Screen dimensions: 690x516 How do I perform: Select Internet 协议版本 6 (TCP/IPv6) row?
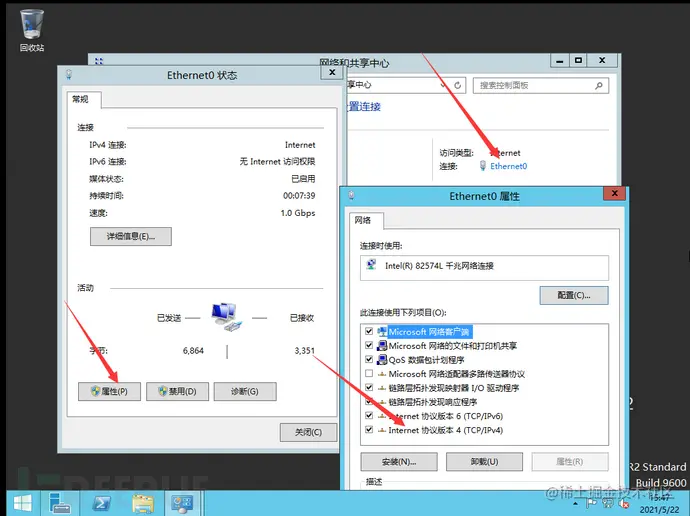[445, 416]
